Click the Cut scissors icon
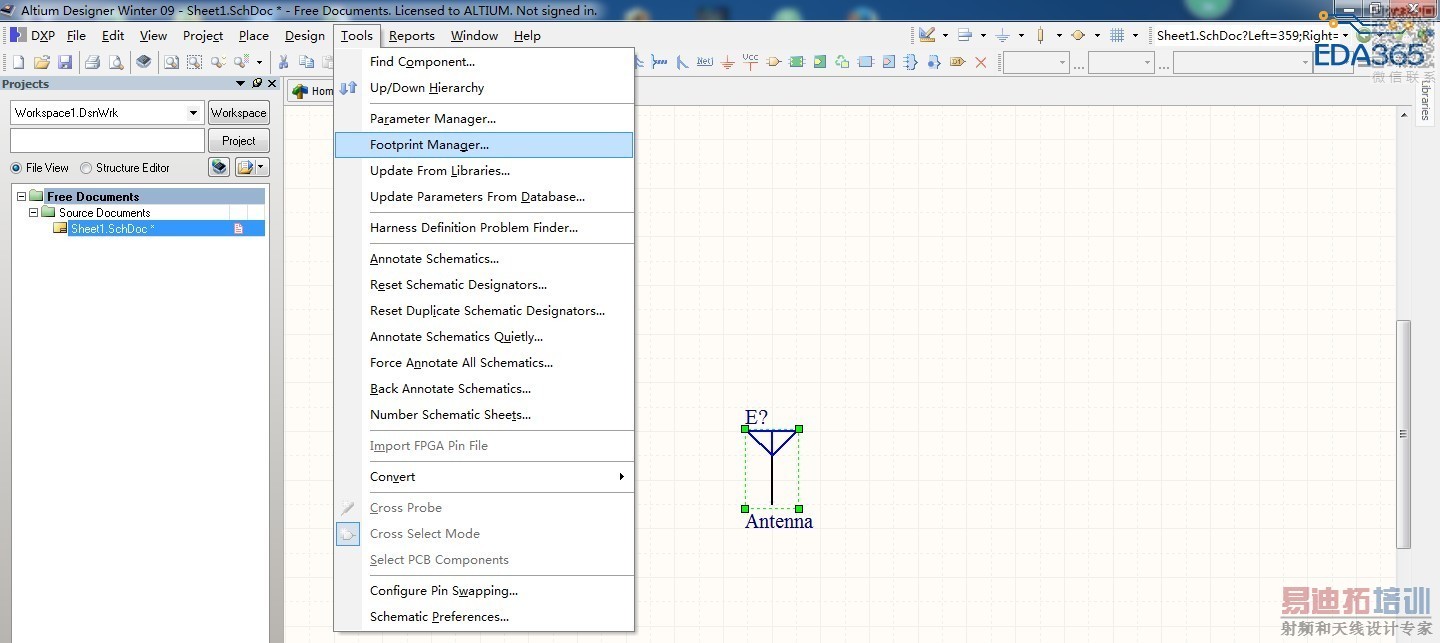Image resolution: width=1440 pixels, height=643 pixels. (284, 62)
